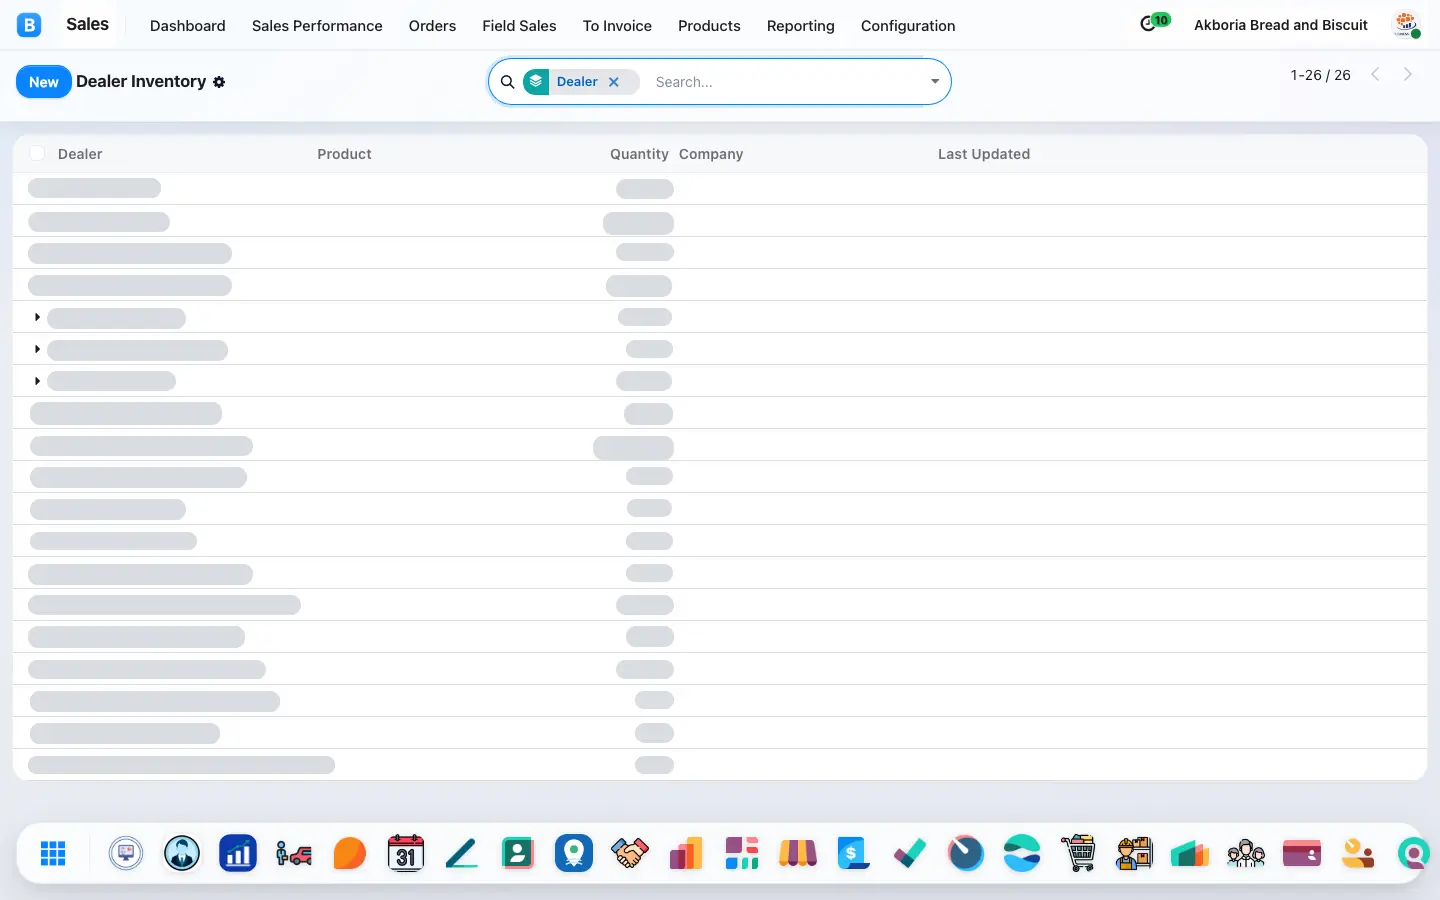This screenshot has height=900, width=1440.
Task: Open the Sales Performance menu
Action: [317, 26]
